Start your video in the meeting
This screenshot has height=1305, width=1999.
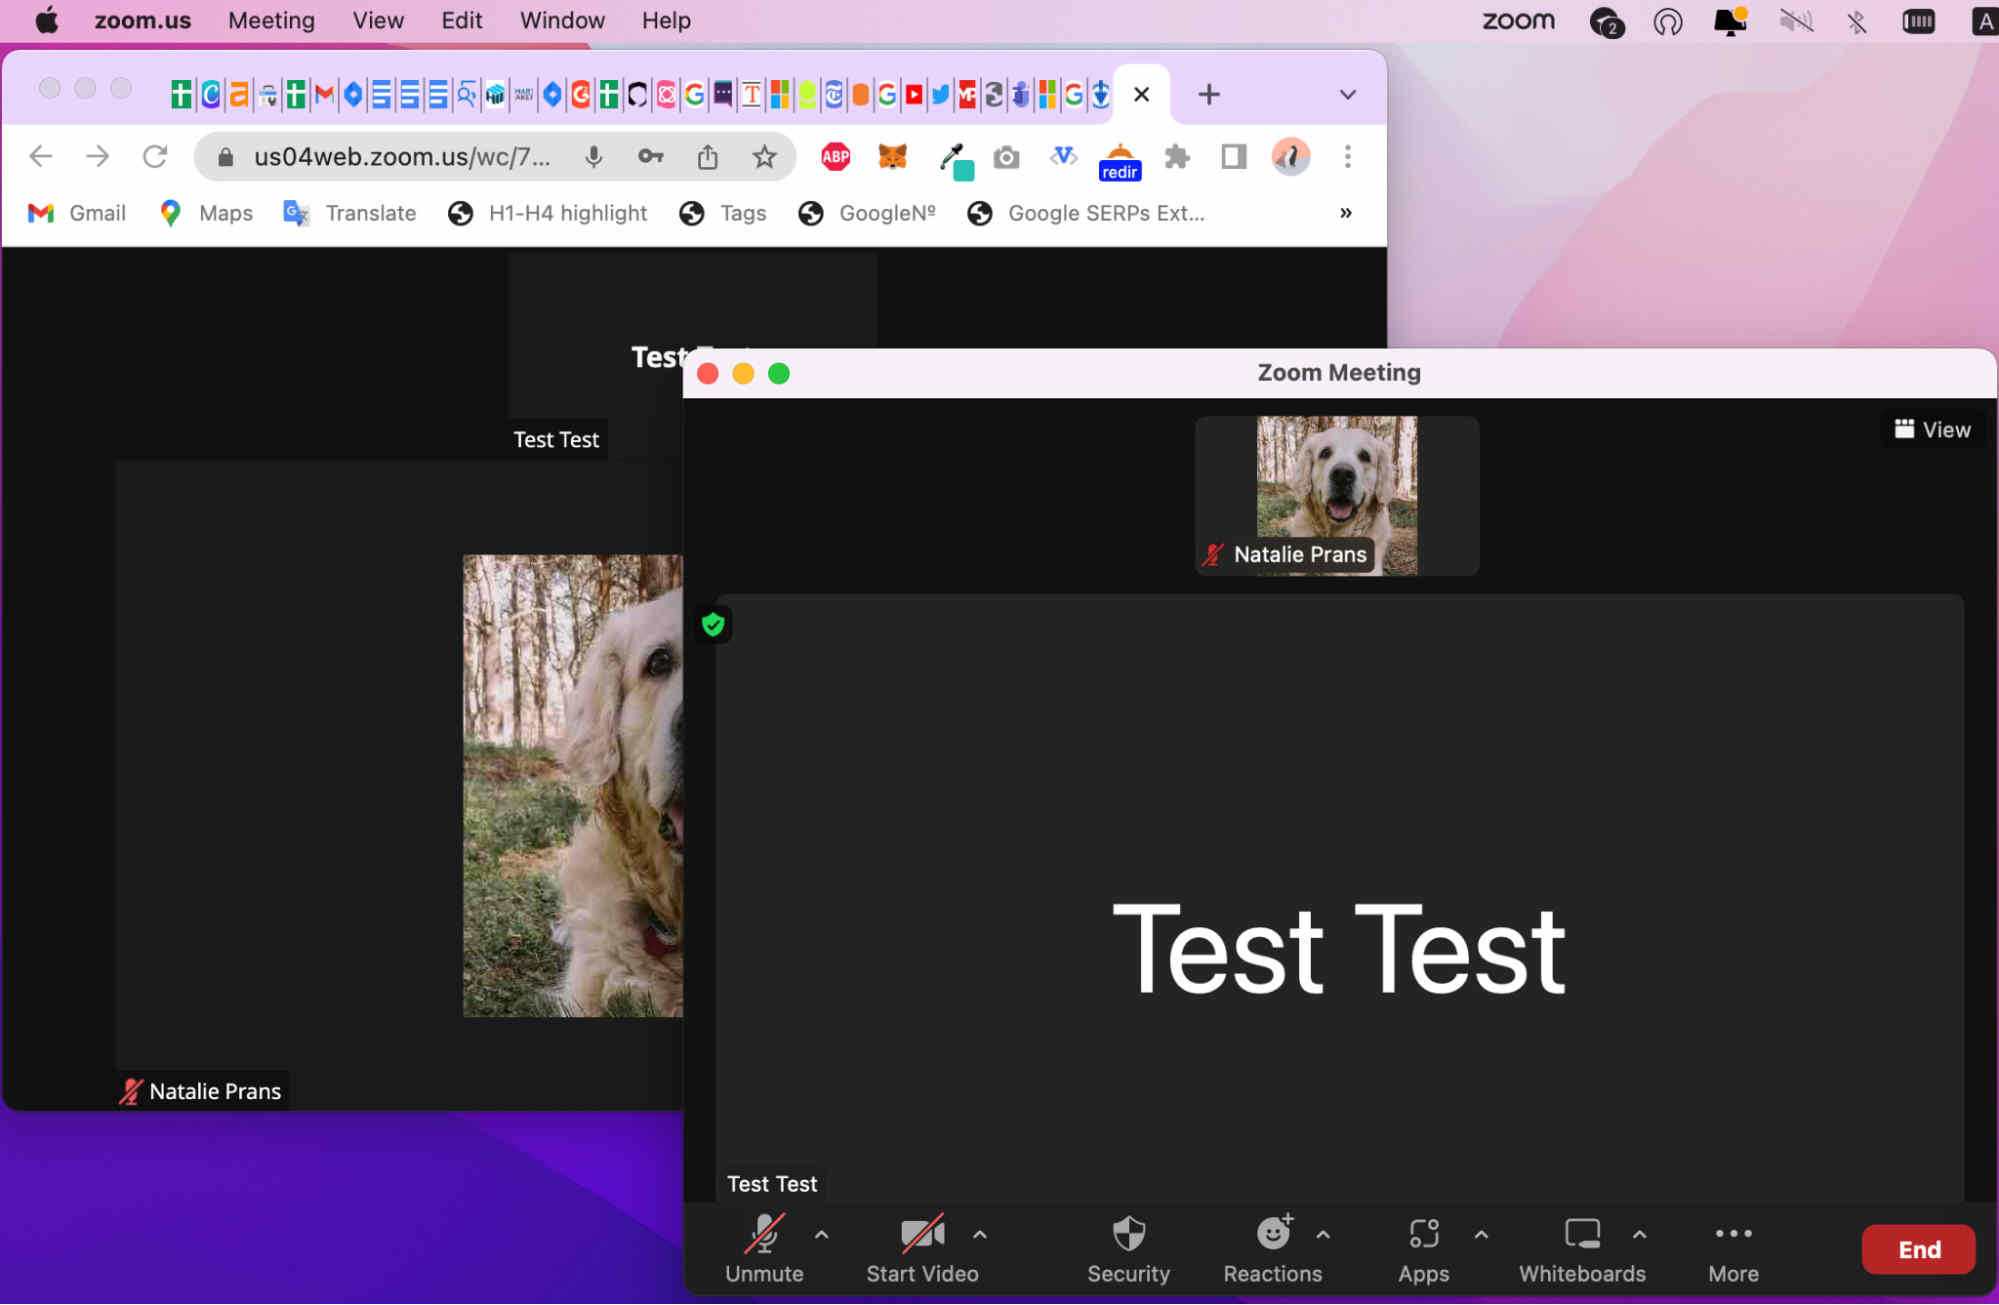(922, 1248)
